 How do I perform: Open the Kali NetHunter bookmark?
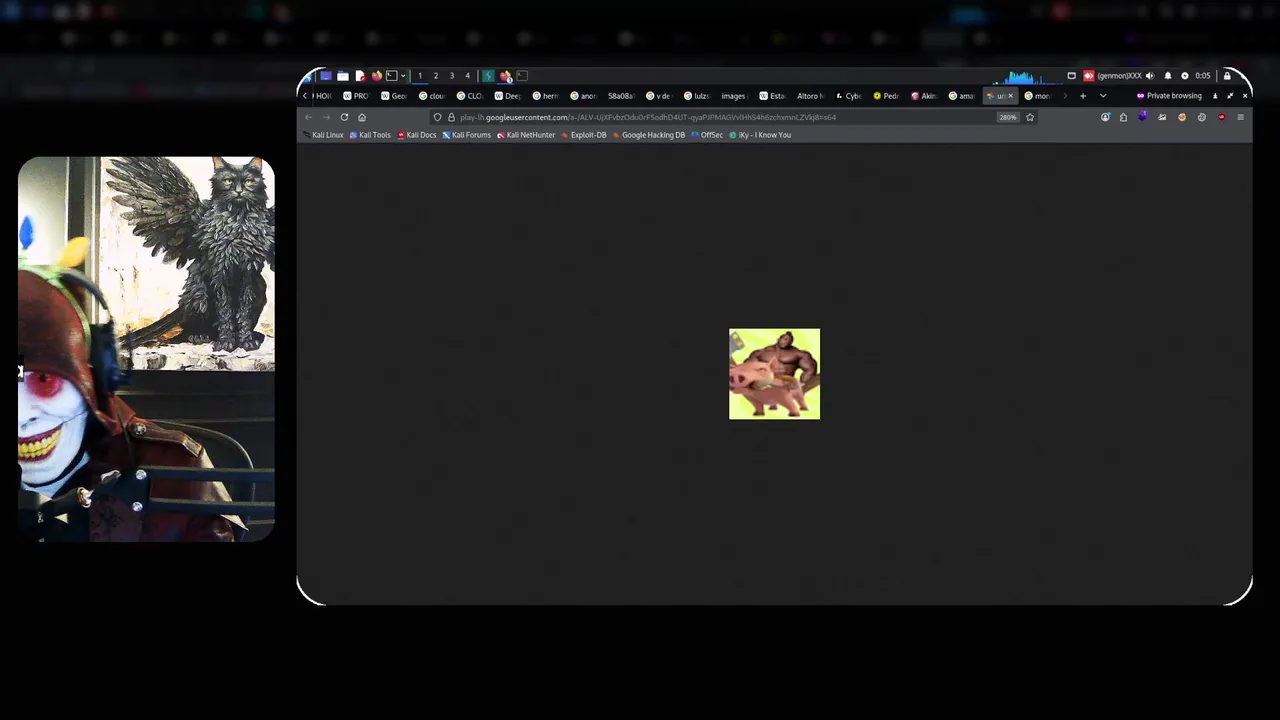point(526,135)
